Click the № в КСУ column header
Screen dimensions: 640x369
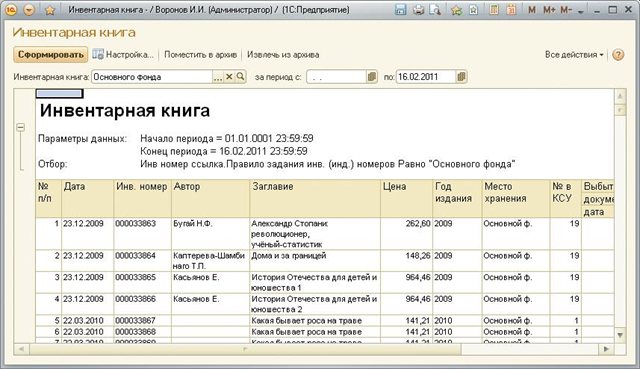pyautogui.click(x=566, y=198)
